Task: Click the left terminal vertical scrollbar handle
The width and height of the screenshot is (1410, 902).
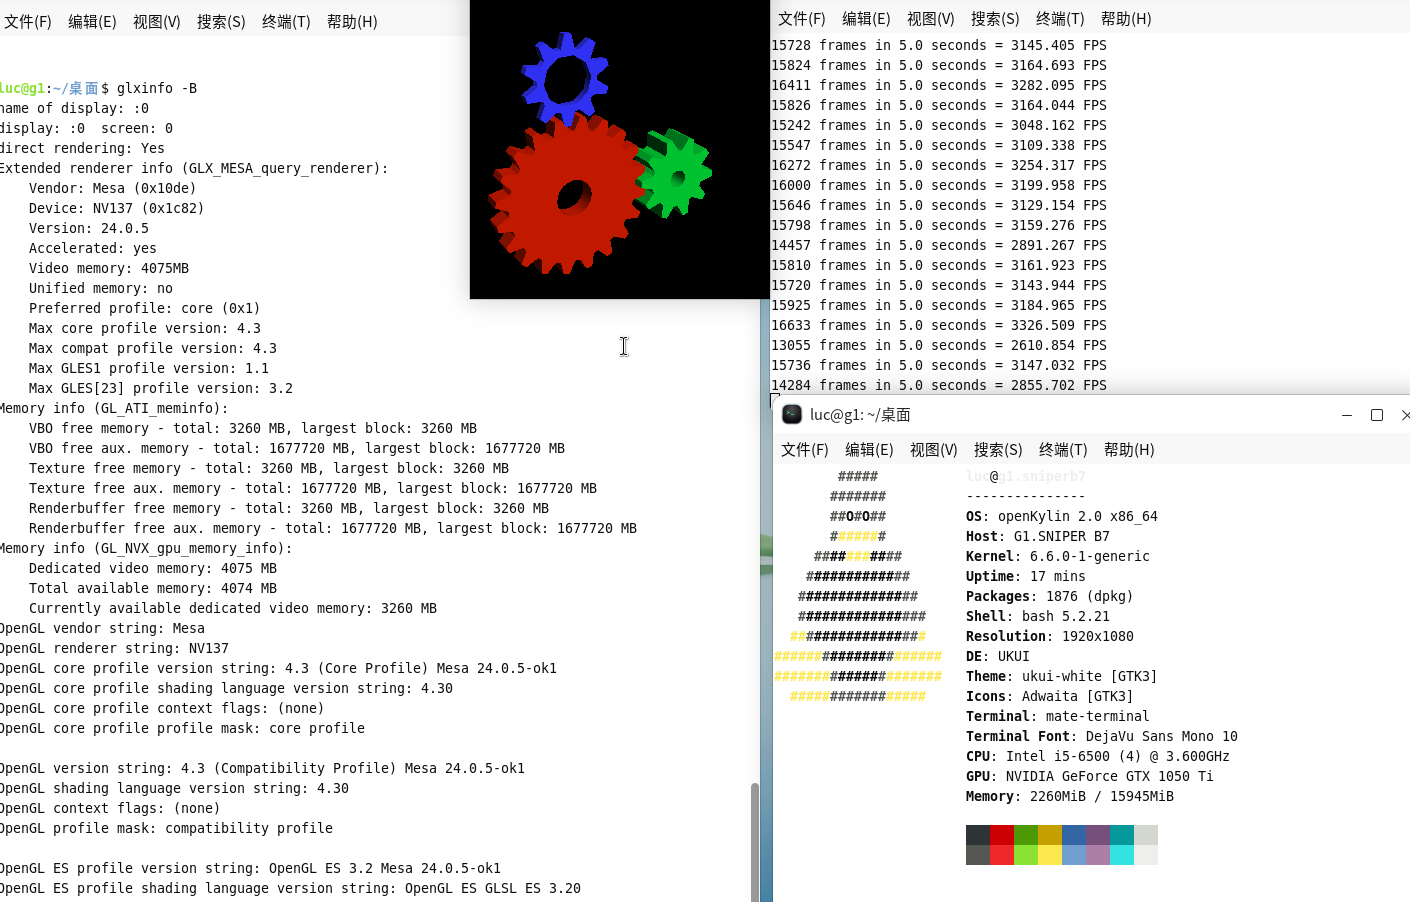Action: pyautogui.click(x=754, y=842)
